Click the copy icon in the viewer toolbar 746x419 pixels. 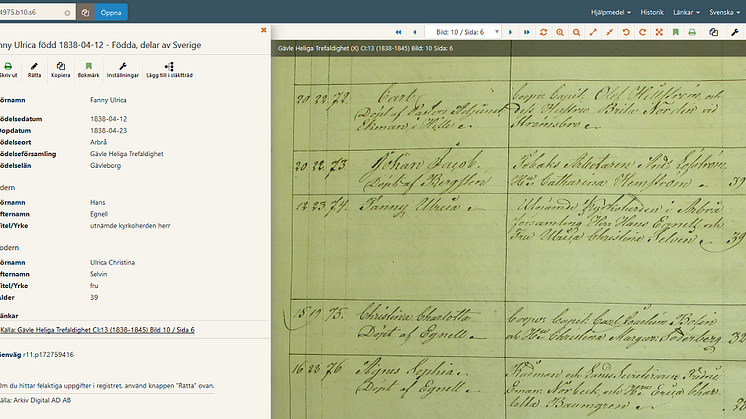713,32
